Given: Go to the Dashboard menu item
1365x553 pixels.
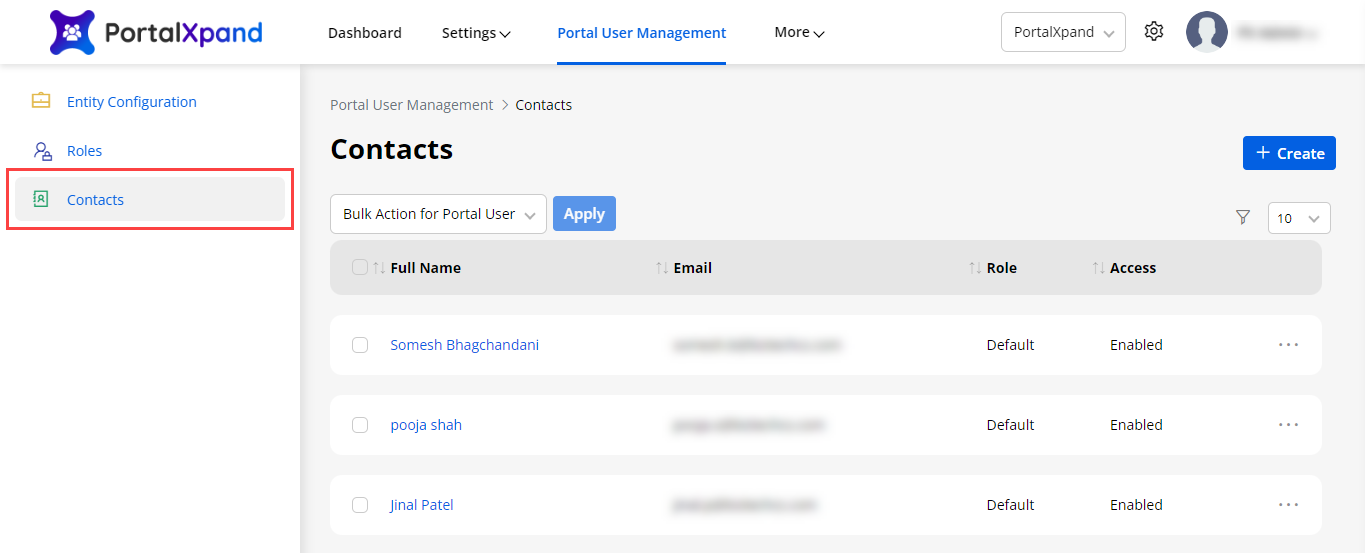Looking at the screenshot, I should [x=364, y=33].
